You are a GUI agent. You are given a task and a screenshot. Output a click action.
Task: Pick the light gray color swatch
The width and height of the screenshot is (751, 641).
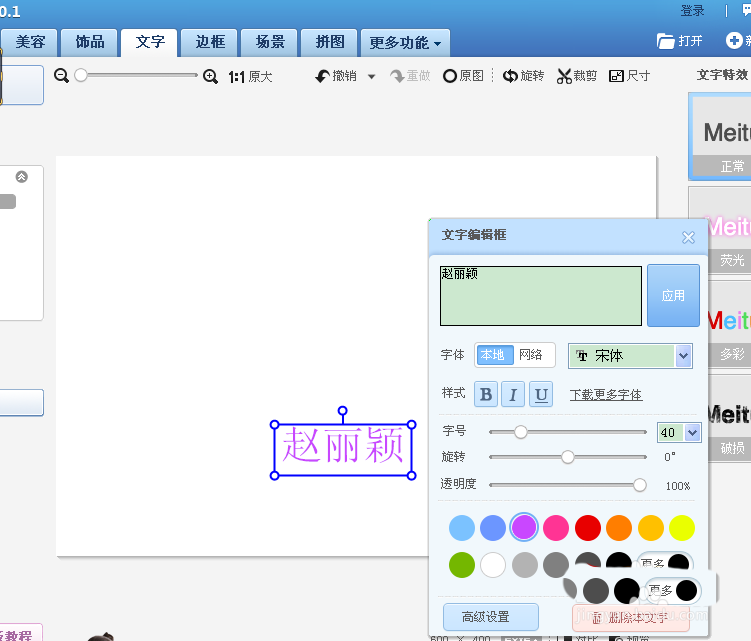[x=524, y=565]
